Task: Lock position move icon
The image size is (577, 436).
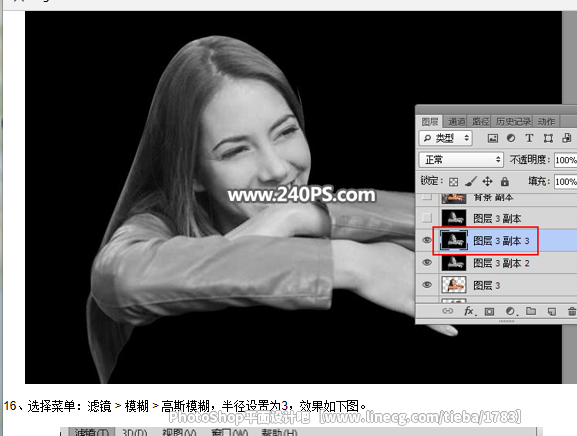Action: point(488,181)
